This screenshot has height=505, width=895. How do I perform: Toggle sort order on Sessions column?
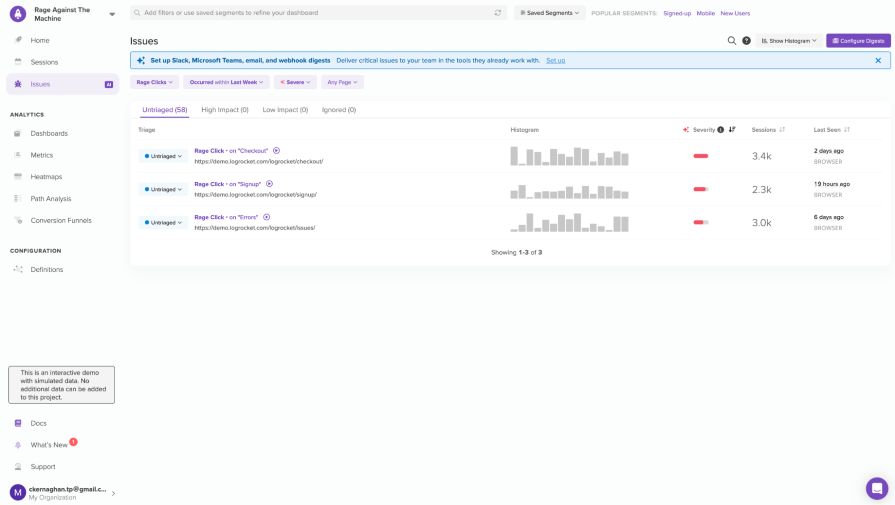tap(782, 130)
